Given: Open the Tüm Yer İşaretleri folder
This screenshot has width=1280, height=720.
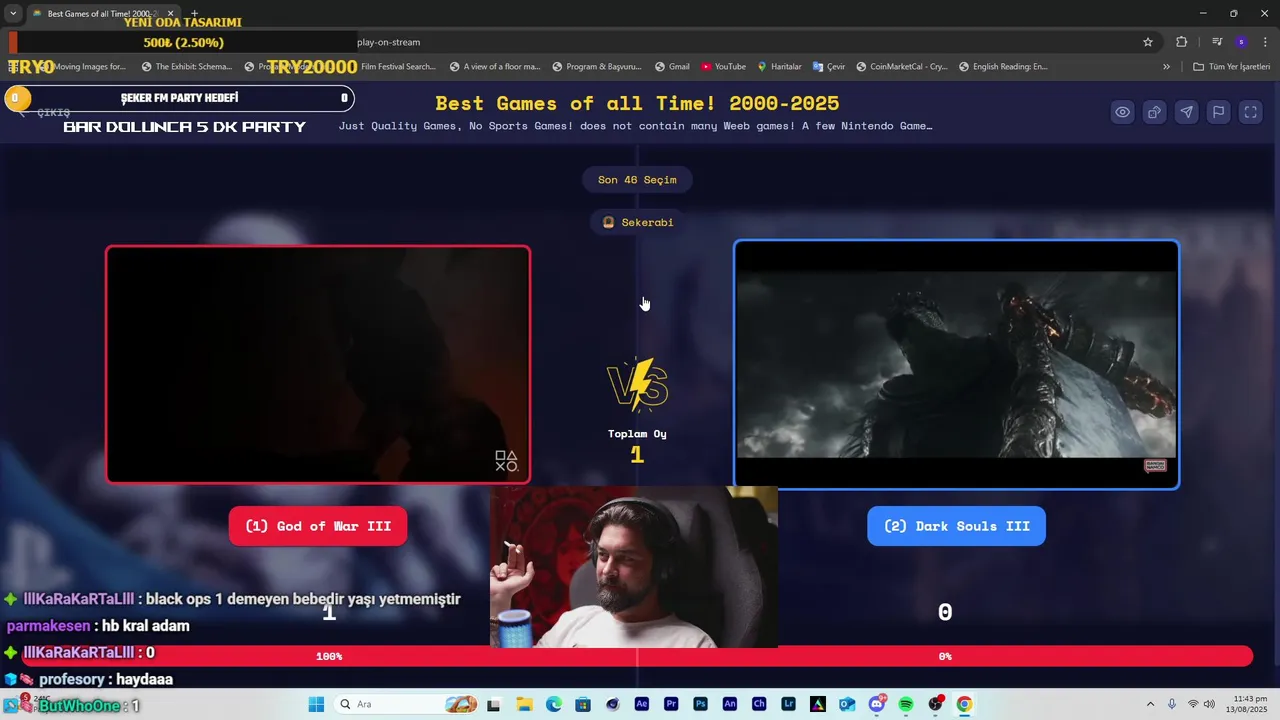Looking at the screenshot, I should [1232, 67].
